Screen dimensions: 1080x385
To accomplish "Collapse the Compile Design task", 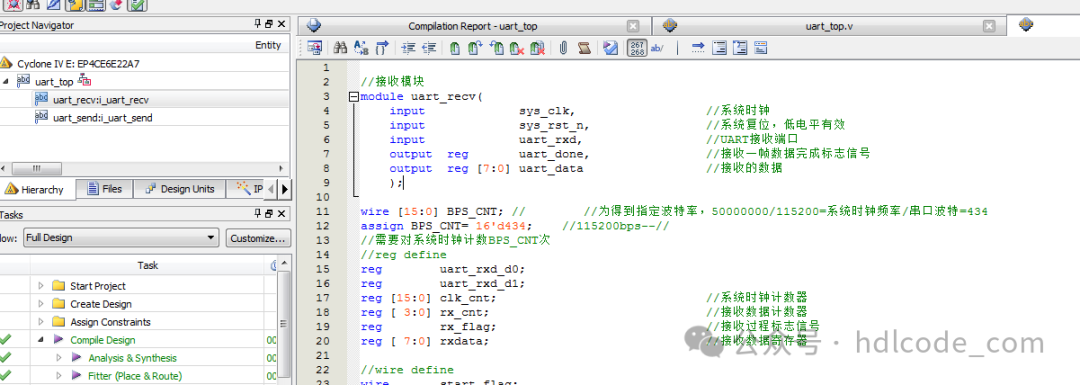I will [x=41, y=340].
